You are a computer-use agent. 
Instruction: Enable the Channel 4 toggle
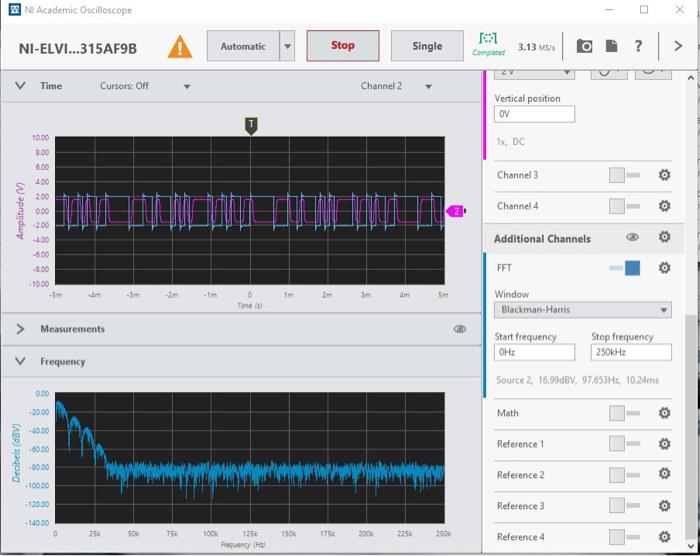(x=625, y=206)
